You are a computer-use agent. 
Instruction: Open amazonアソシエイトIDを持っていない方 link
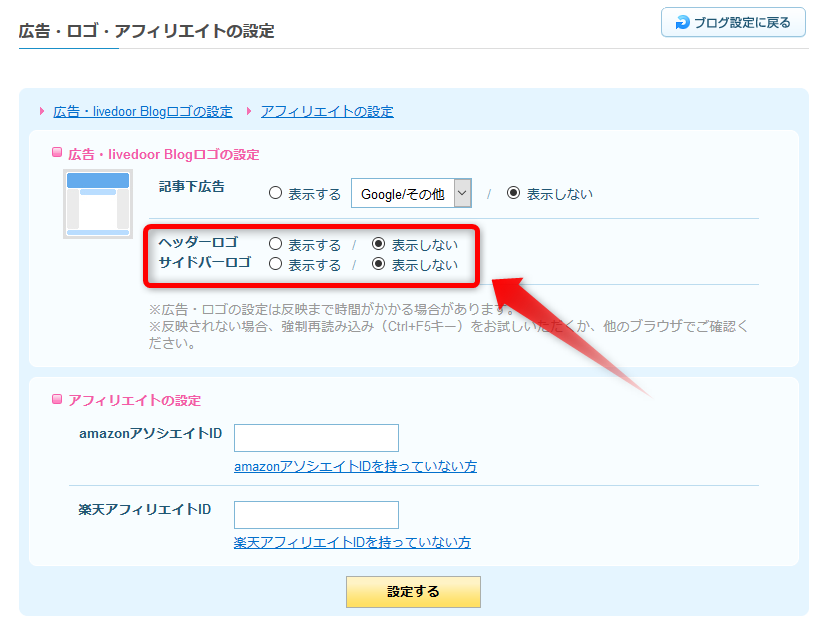tap(355, 467)
